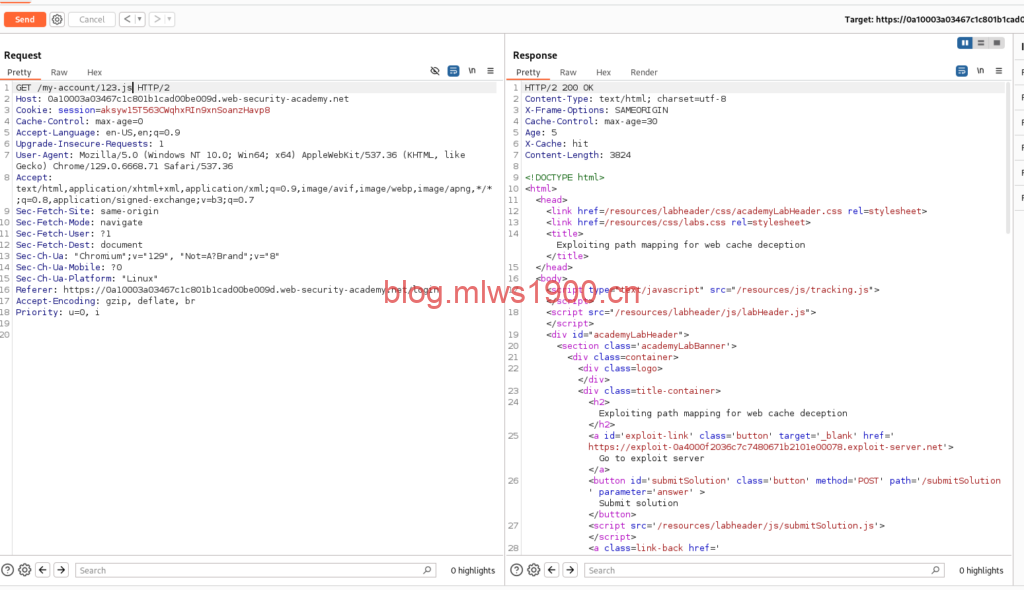Go to next request in history
Image resolution: width=1024 pixels, height=590 pixels.
point(157,20)
